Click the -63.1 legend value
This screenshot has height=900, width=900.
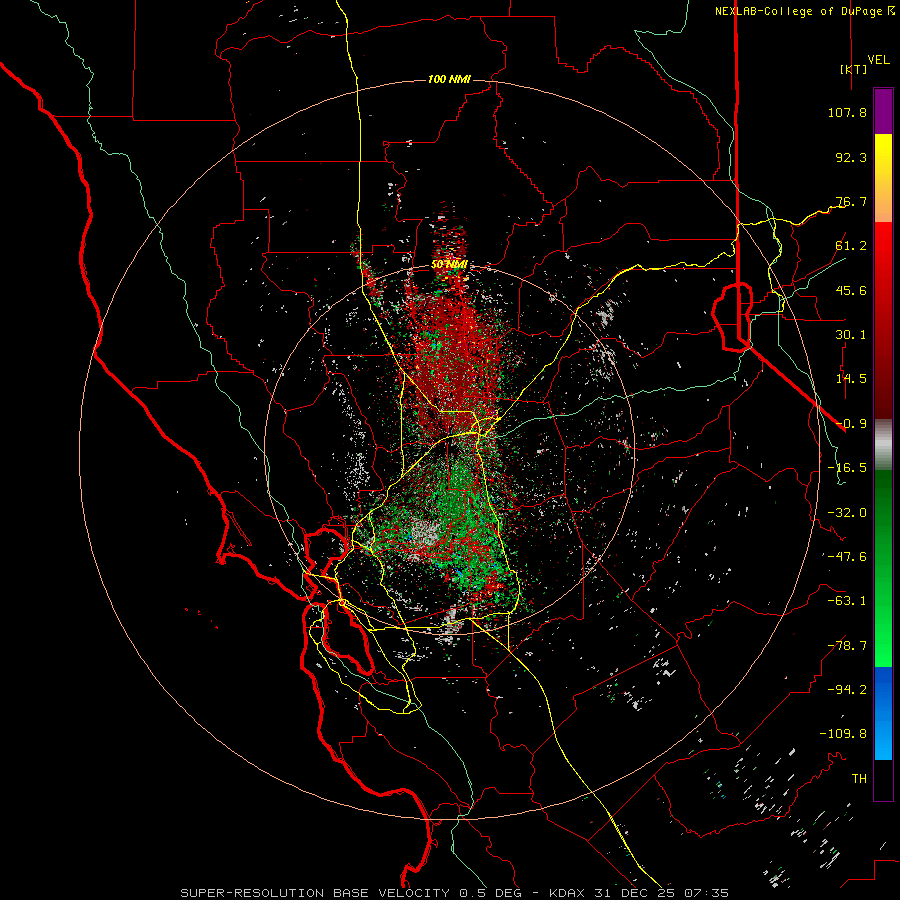[x=847, y=601]
